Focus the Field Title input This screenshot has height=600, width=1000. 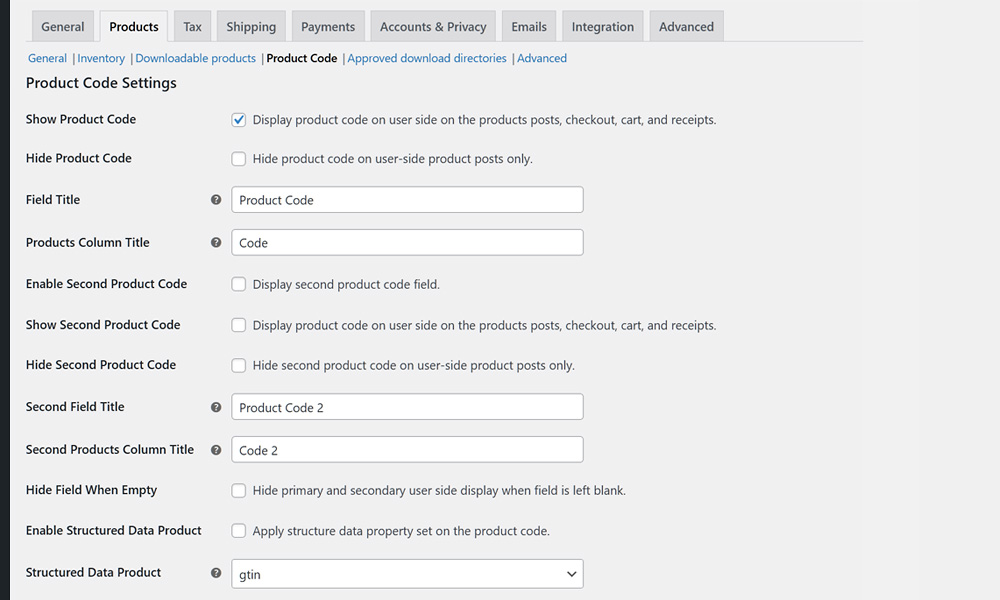(407, 200)
